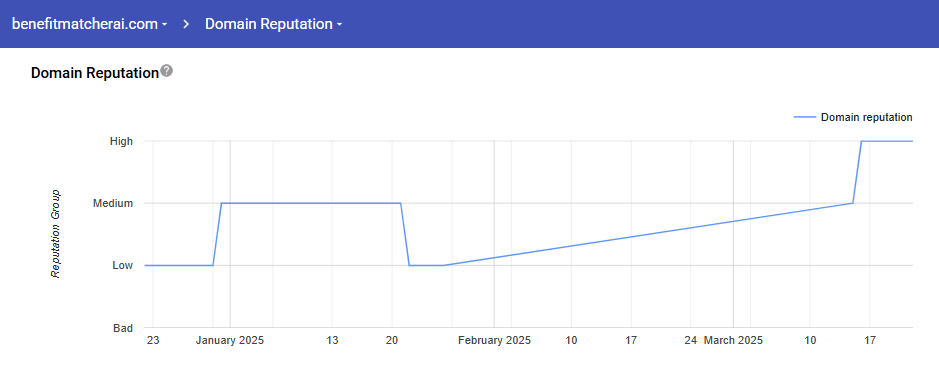Click the 17 date tick in March
The width and height of the screenshot is (939, 384).
pyautogui.click(x=870, y=341)
